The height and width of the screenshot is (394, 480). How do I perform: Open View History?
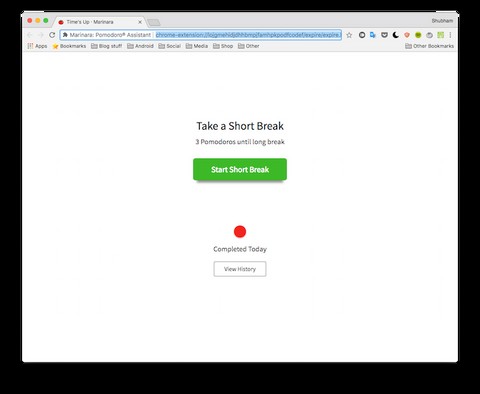pyautogui.click(x=240, y=269)
